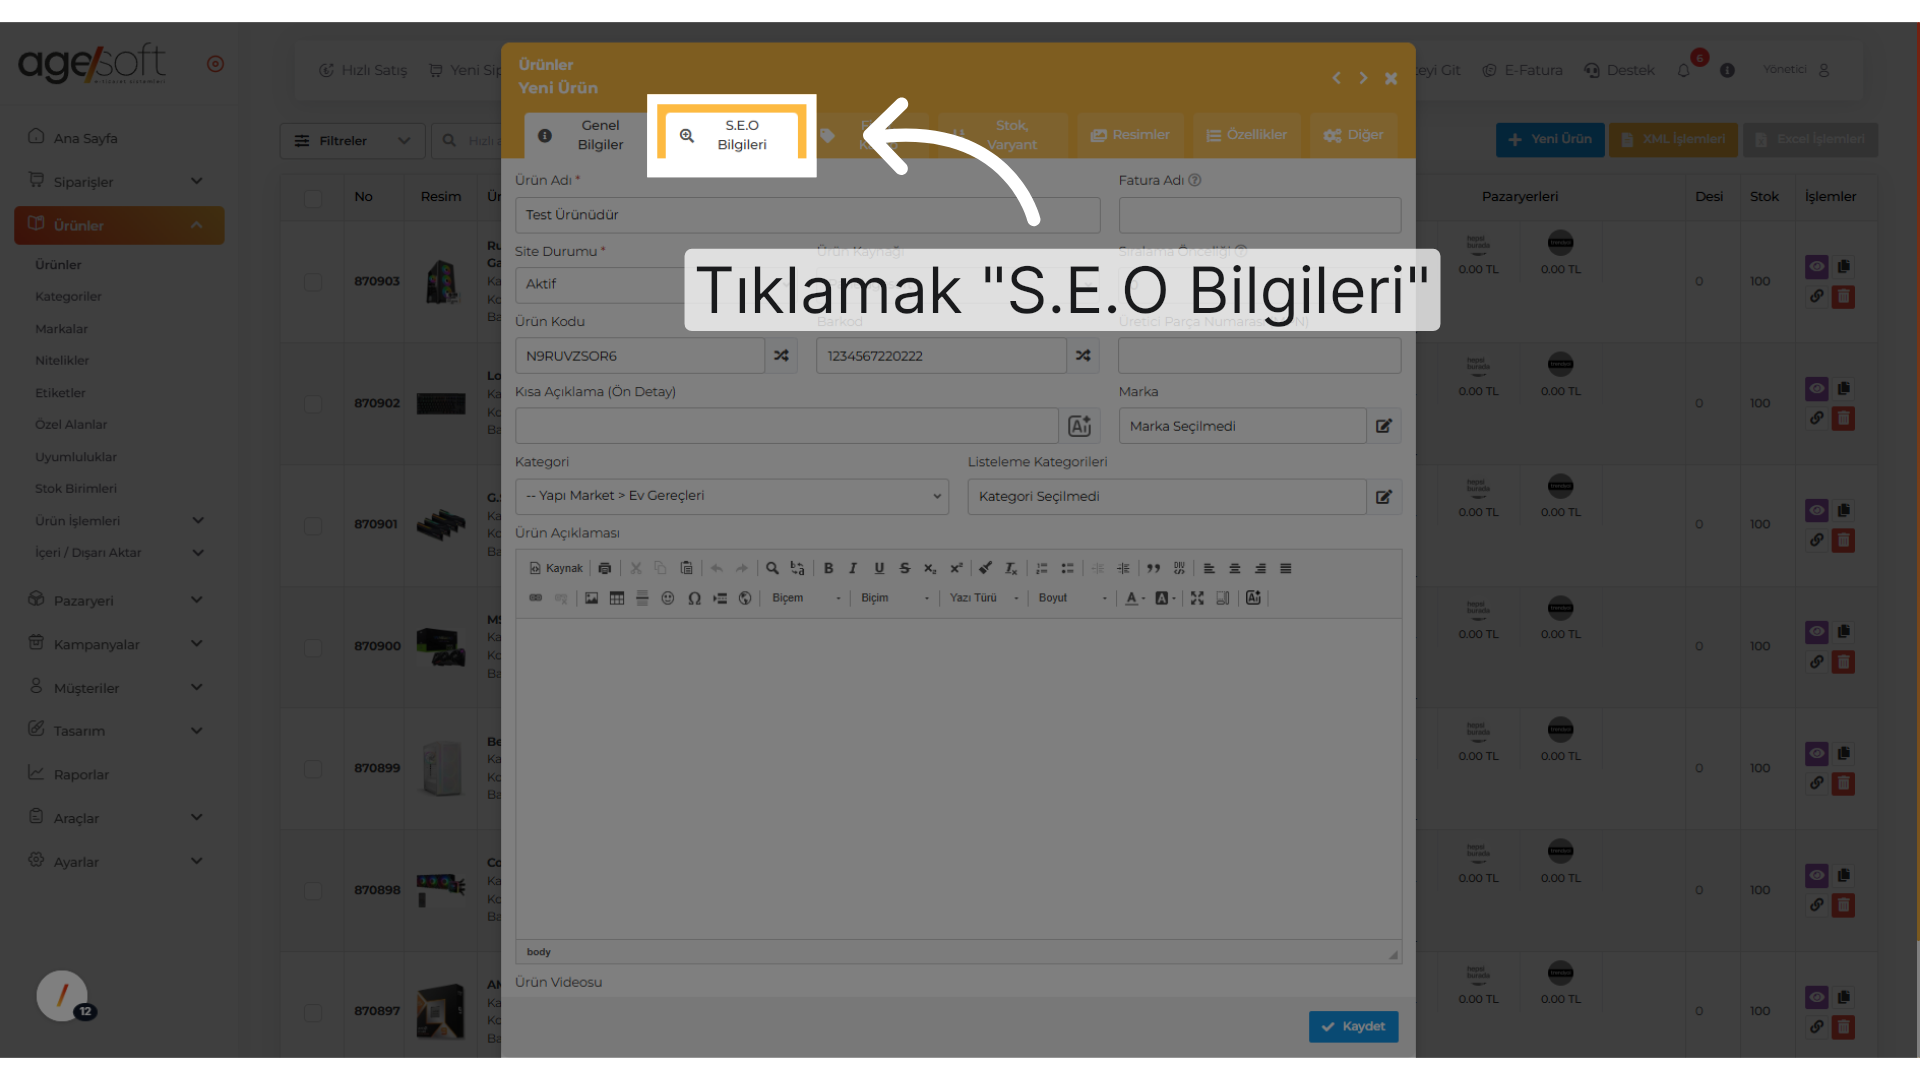
Task: Click the Fatura Adı input field
Action: pyautogui.click(x=1260, y=215)
